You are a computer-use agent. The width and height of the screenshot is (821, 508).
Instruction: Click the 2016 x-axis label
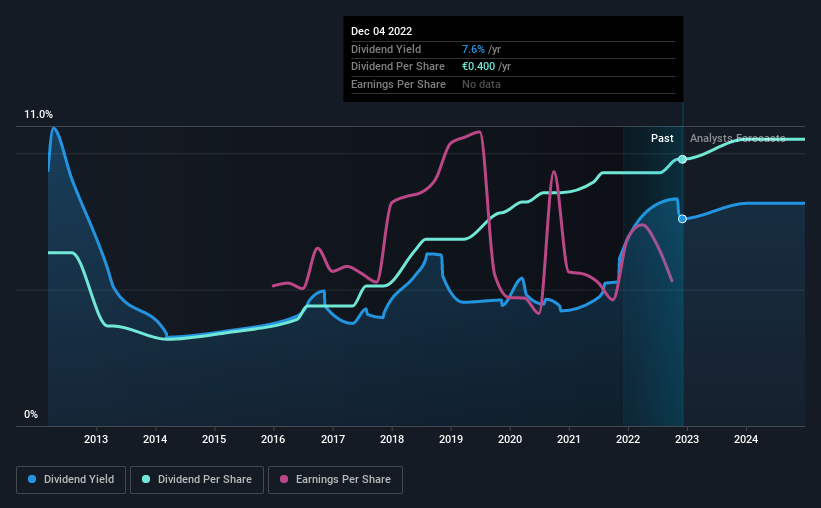tap(273, 439)
